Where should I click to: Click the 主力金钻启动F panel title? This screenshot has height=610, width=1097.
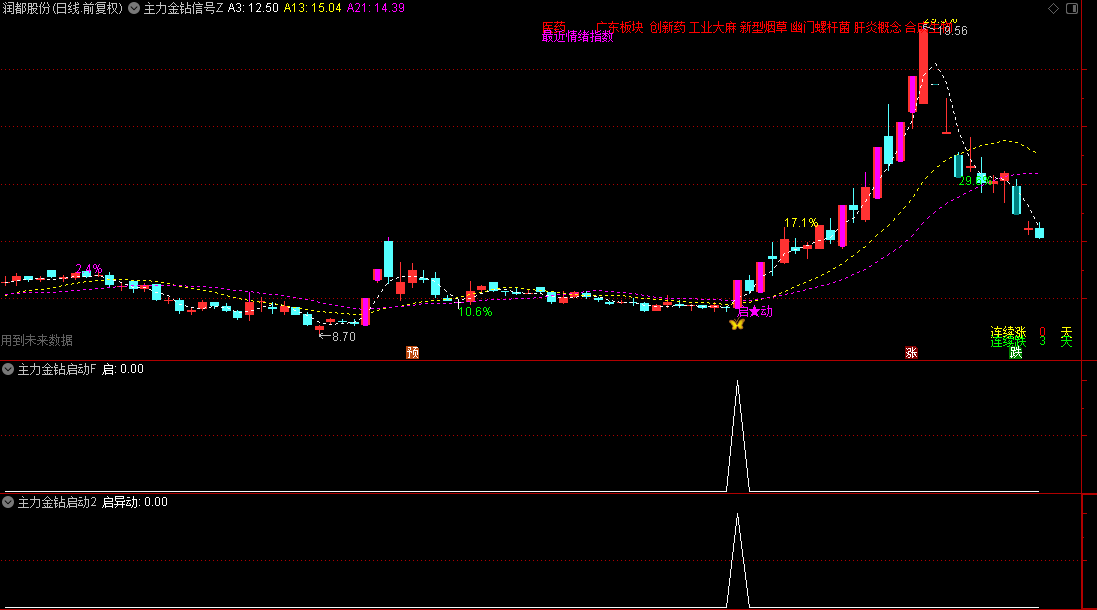click(x=57, y=369)
